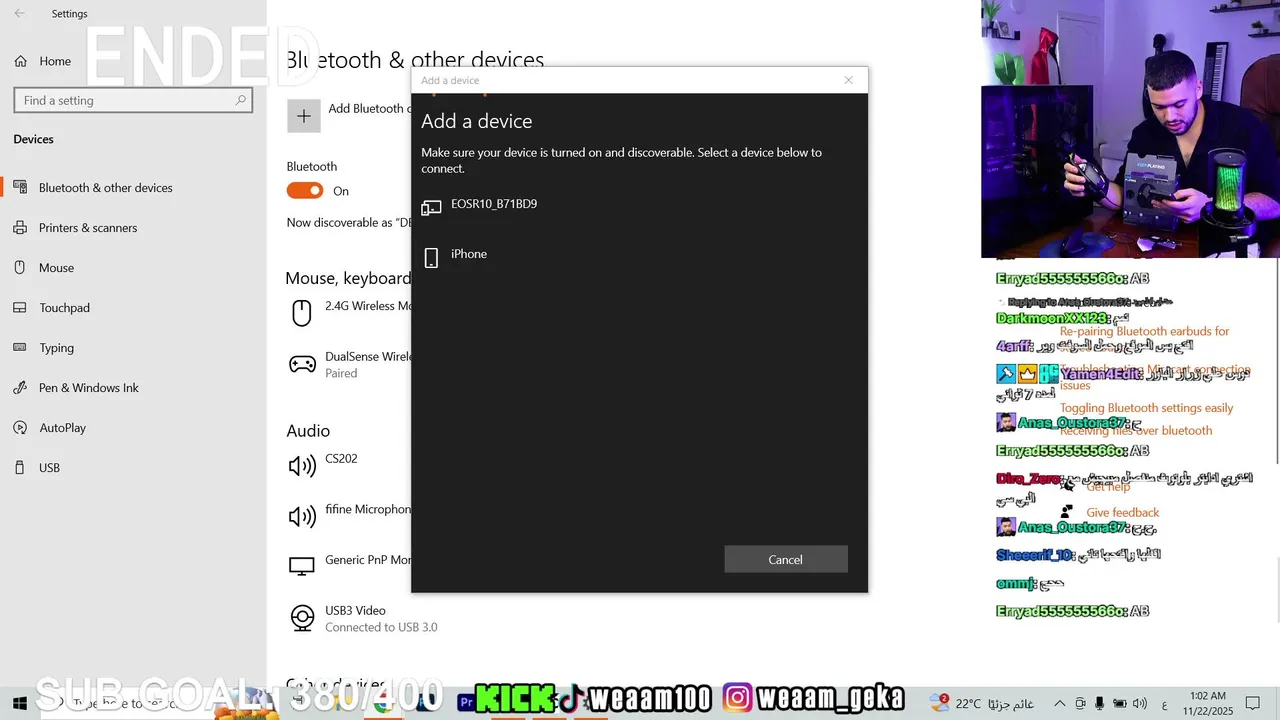Click the Give feedback link
1280x720 pixels.
(x=1123, y=512)
